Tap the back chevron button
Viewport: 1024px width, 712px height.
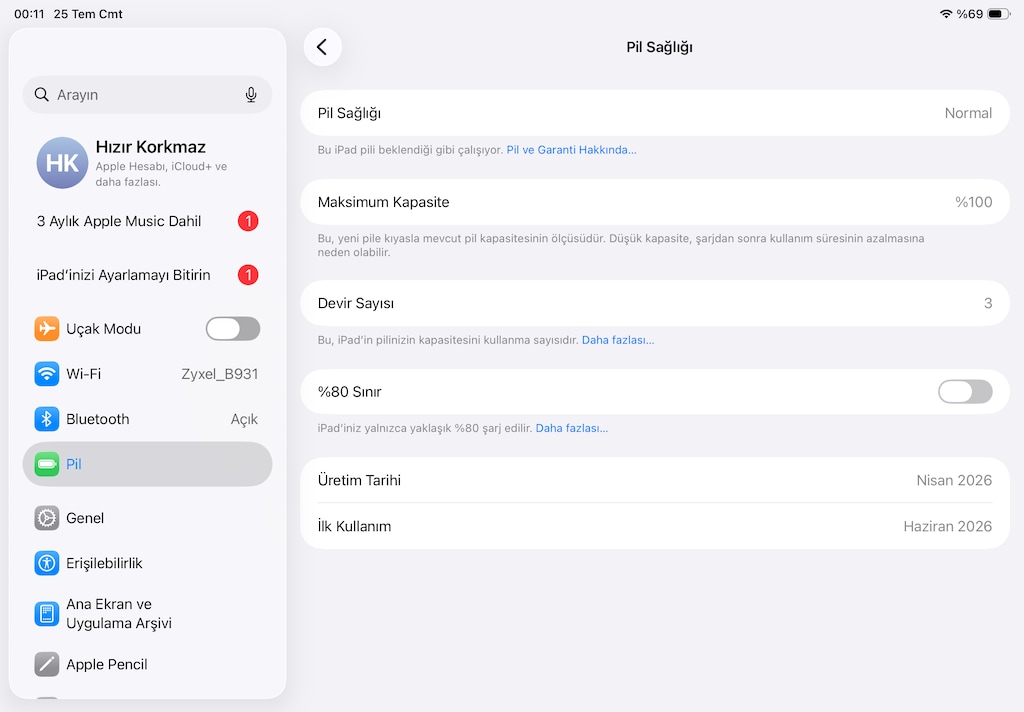click(323, 47)
